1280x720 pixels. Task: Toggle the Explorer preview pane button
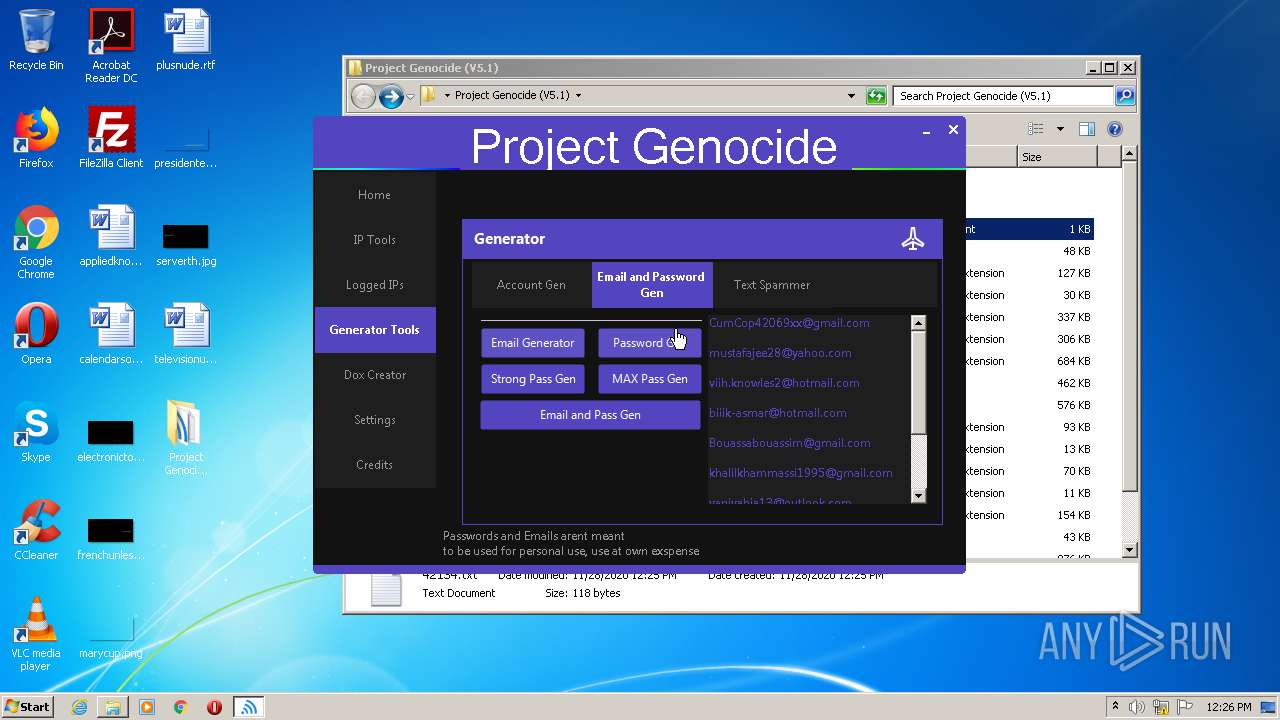point(1087,129)
